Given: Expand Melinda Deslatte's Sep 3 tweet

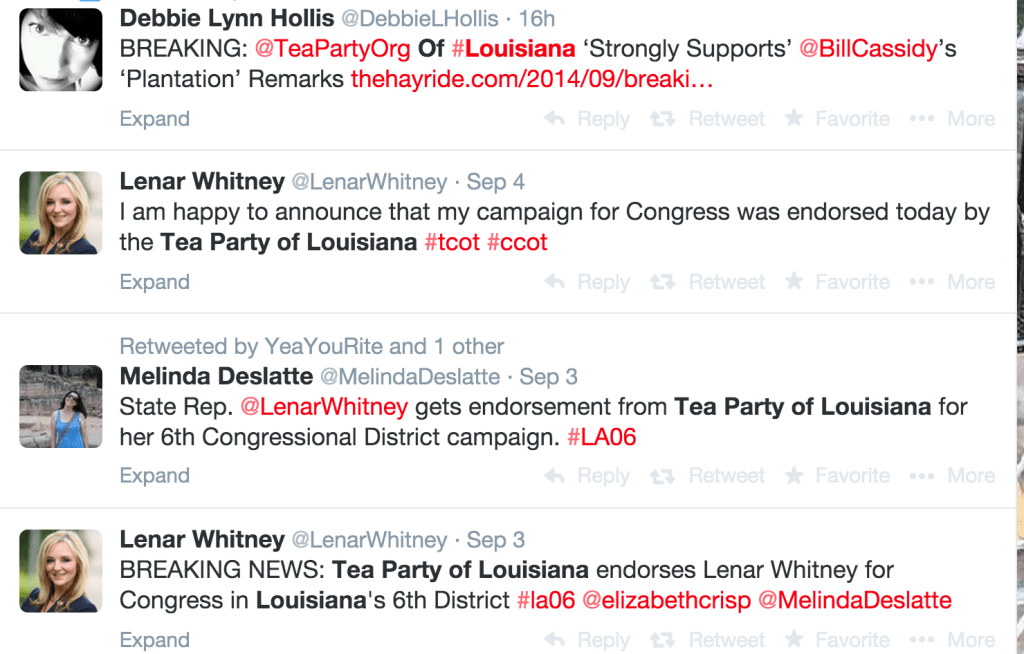Looking at the screenshot, I should 154,475.
